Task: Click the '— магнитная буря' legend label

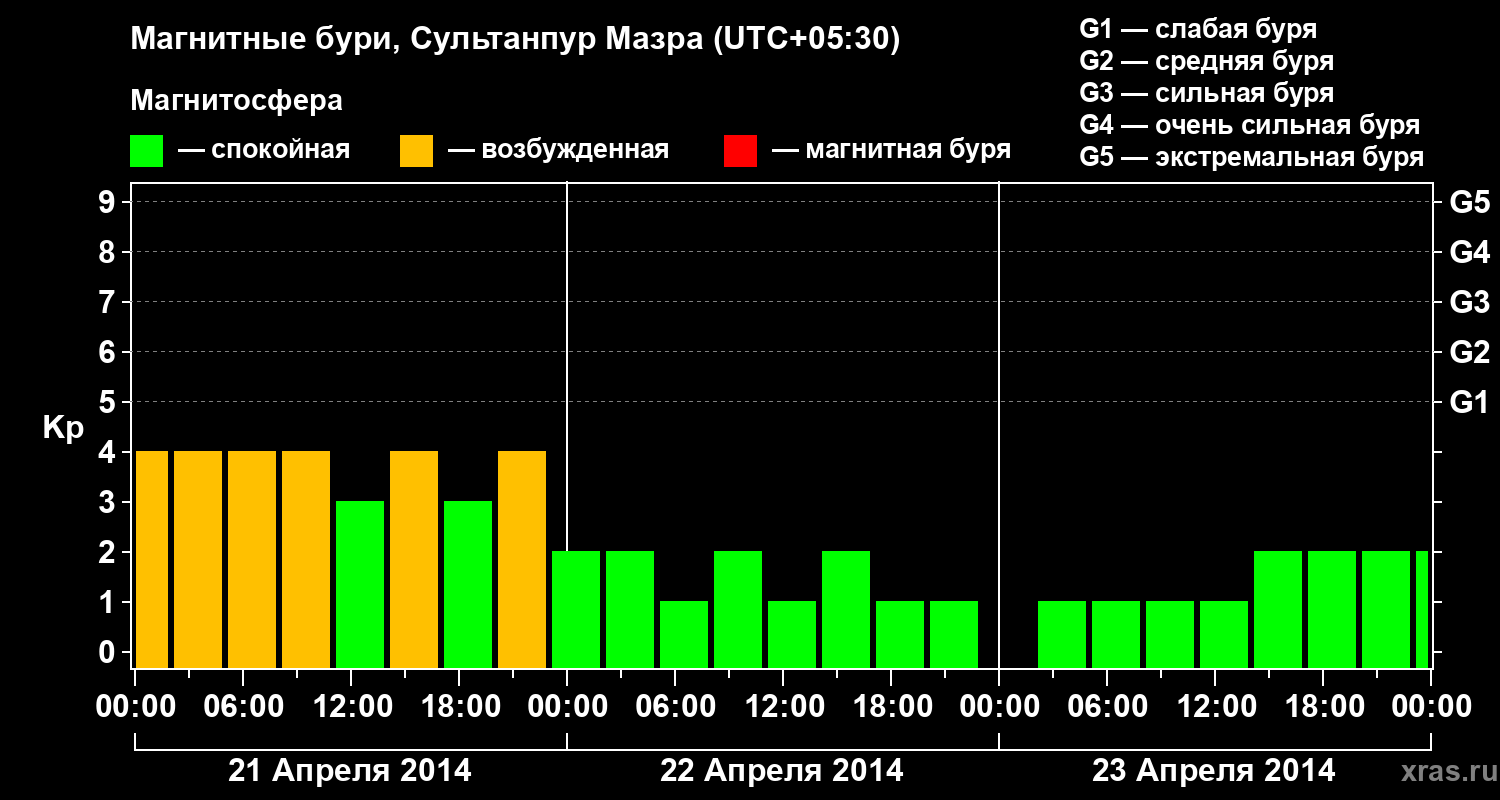Action: pos(891,151)
